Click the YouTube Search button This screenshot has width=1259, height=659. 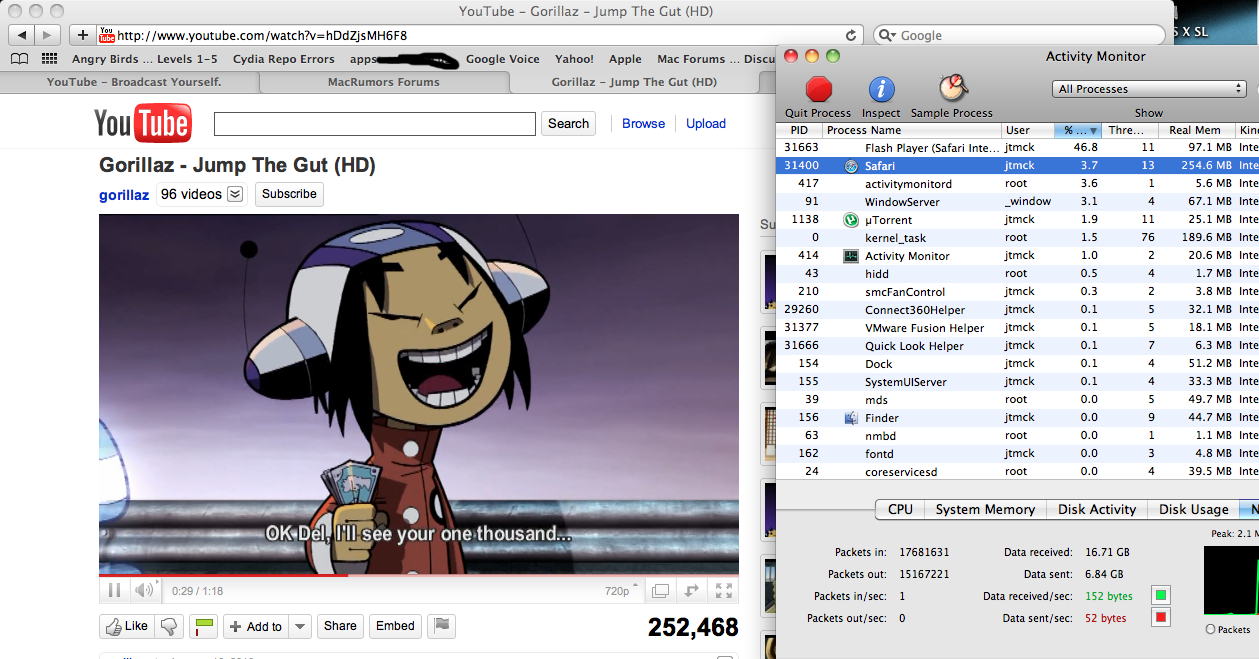point(568,124)
